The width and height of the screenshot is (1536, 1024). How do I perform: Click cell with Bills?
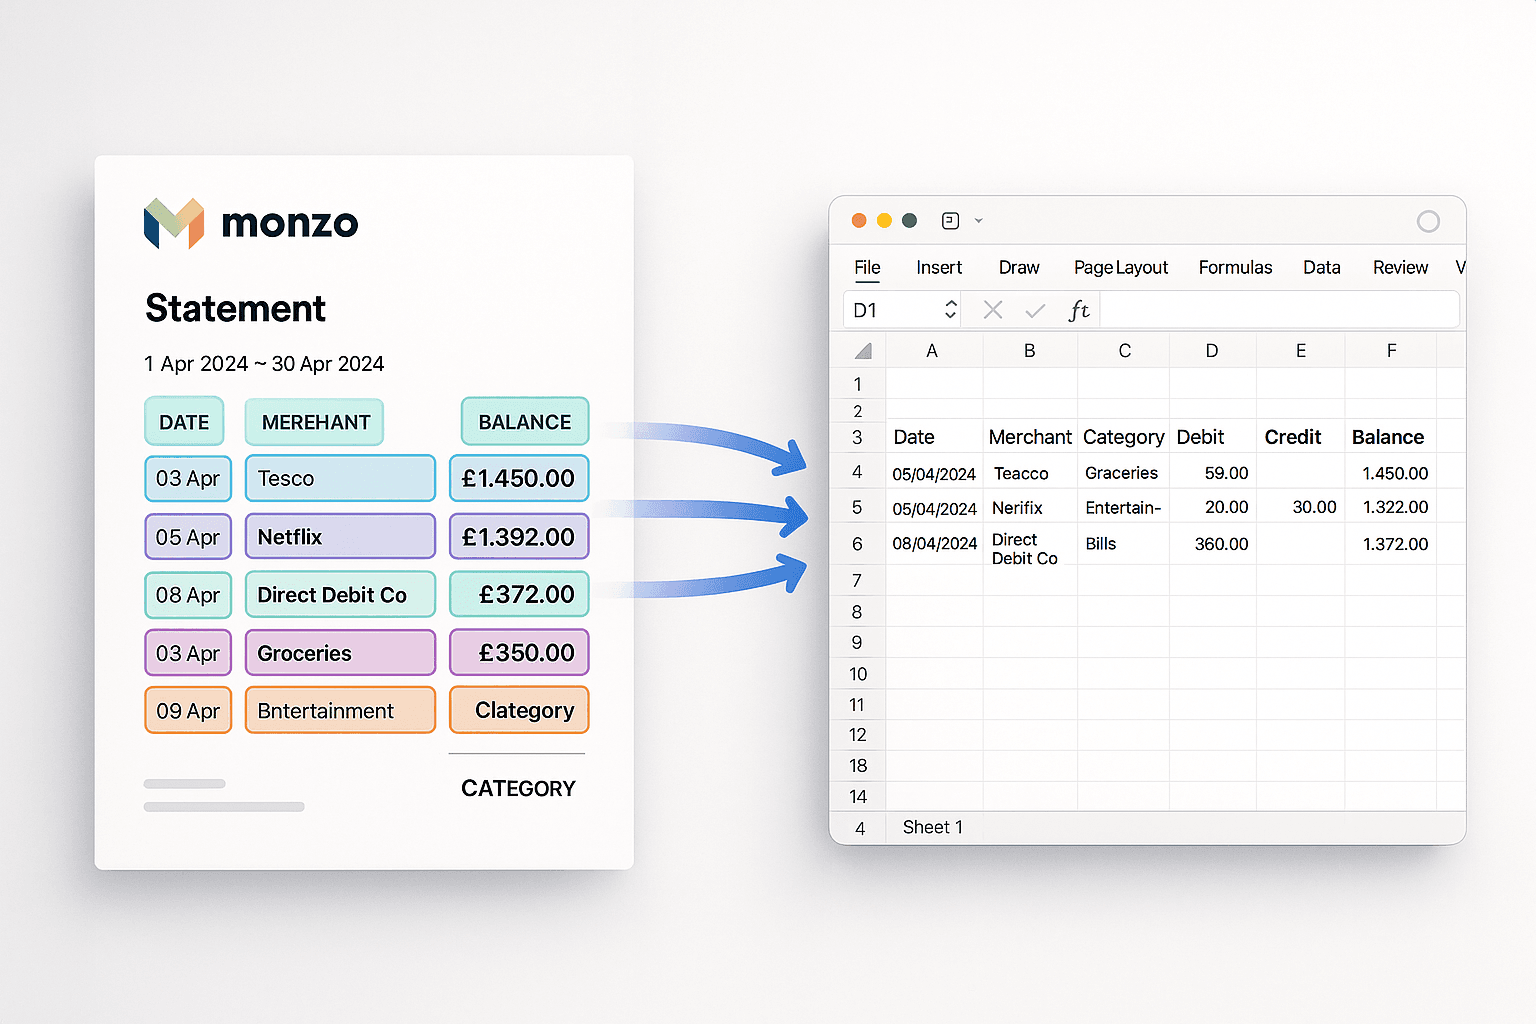point(1123,544)
